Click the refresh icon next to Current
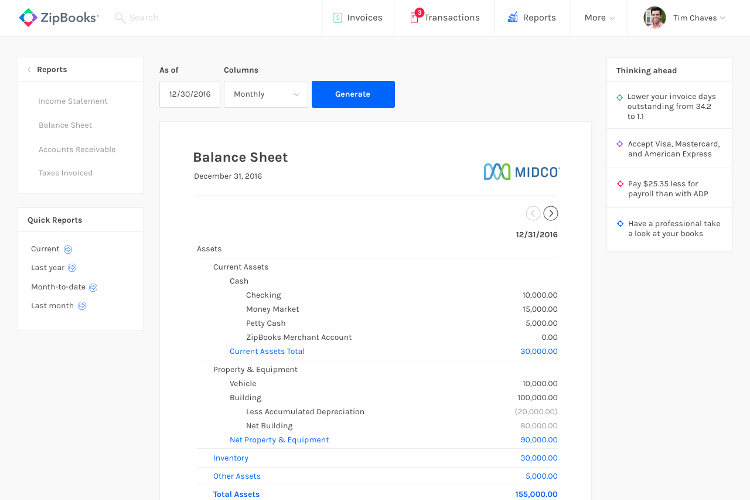Image resolution: width=750 pixels, height=500 pixels. coord(68,249)
